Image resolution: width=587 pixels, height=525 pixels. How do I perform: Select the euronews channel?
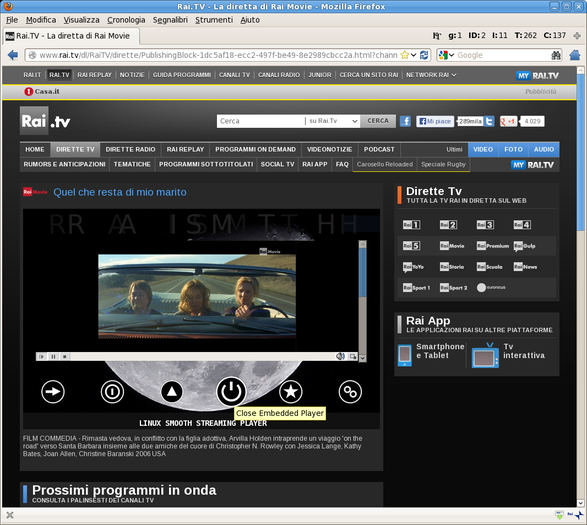coord(491,288)
